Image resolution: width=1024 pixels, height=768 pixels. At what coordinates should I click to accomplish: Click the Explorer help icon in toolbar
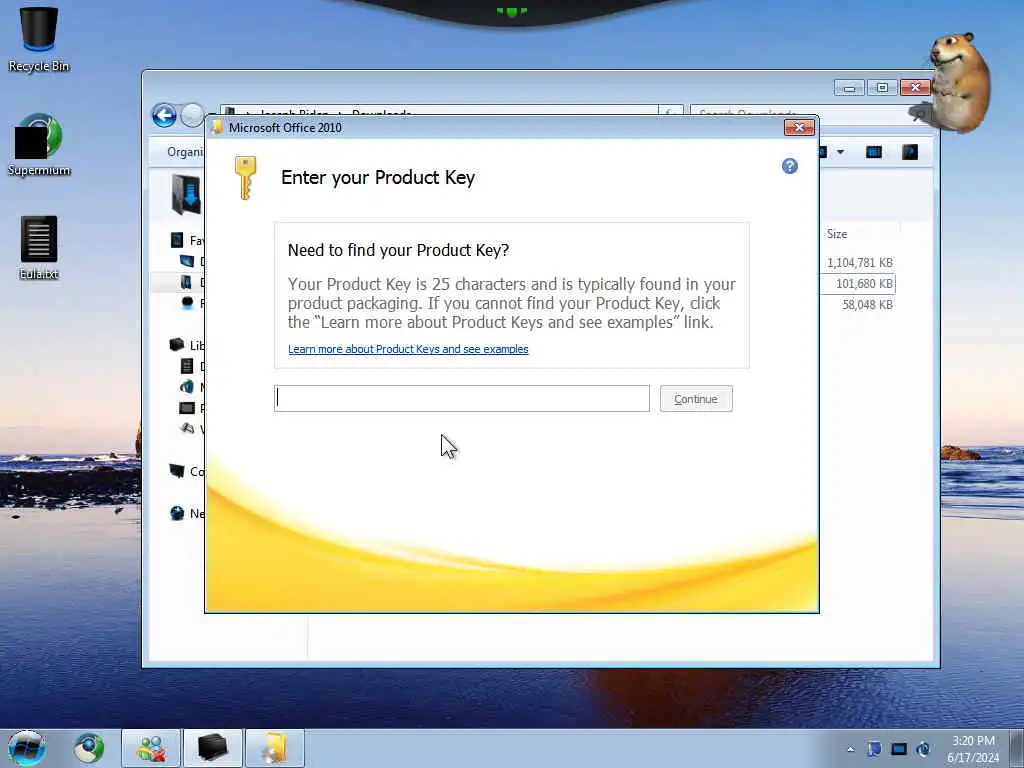pos(910,152)
